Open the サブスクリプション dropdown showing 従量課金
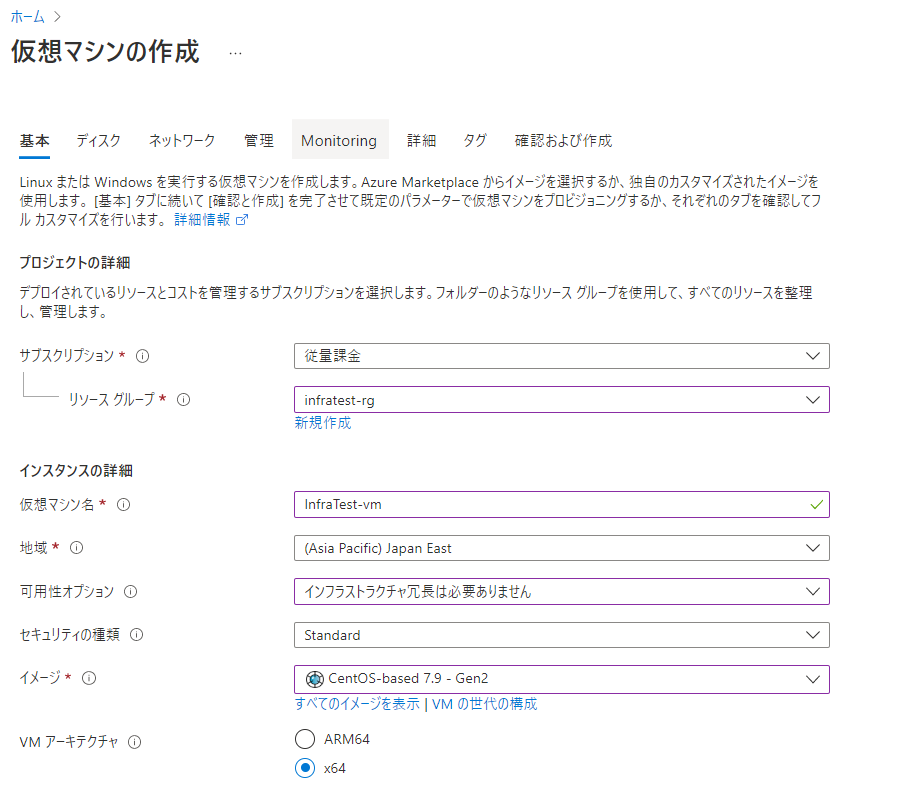Viewport: 913px width, 799px height. tap(562, 356)
